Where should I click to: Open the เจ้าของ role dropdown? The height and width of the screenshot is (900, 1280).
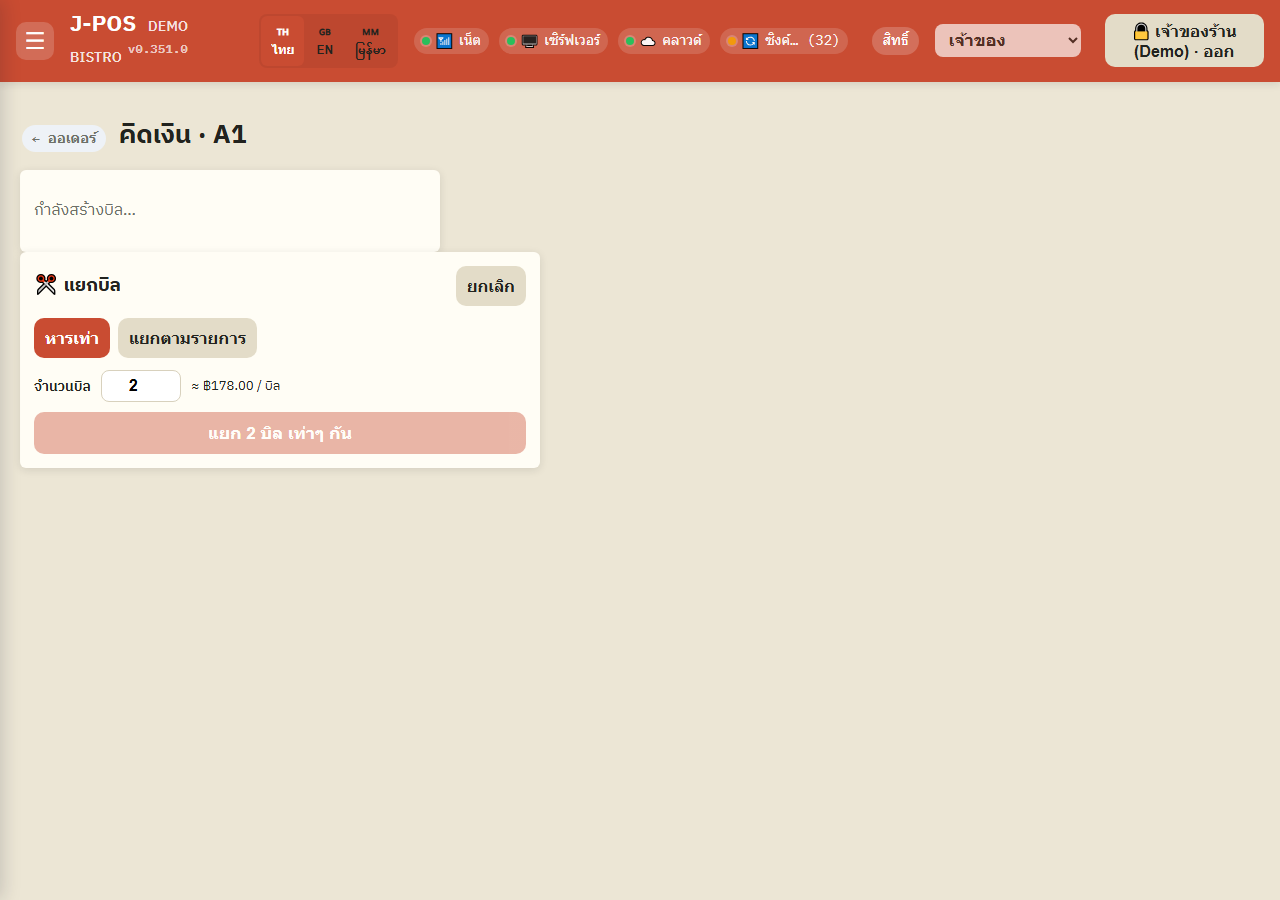coord(1008,41)
